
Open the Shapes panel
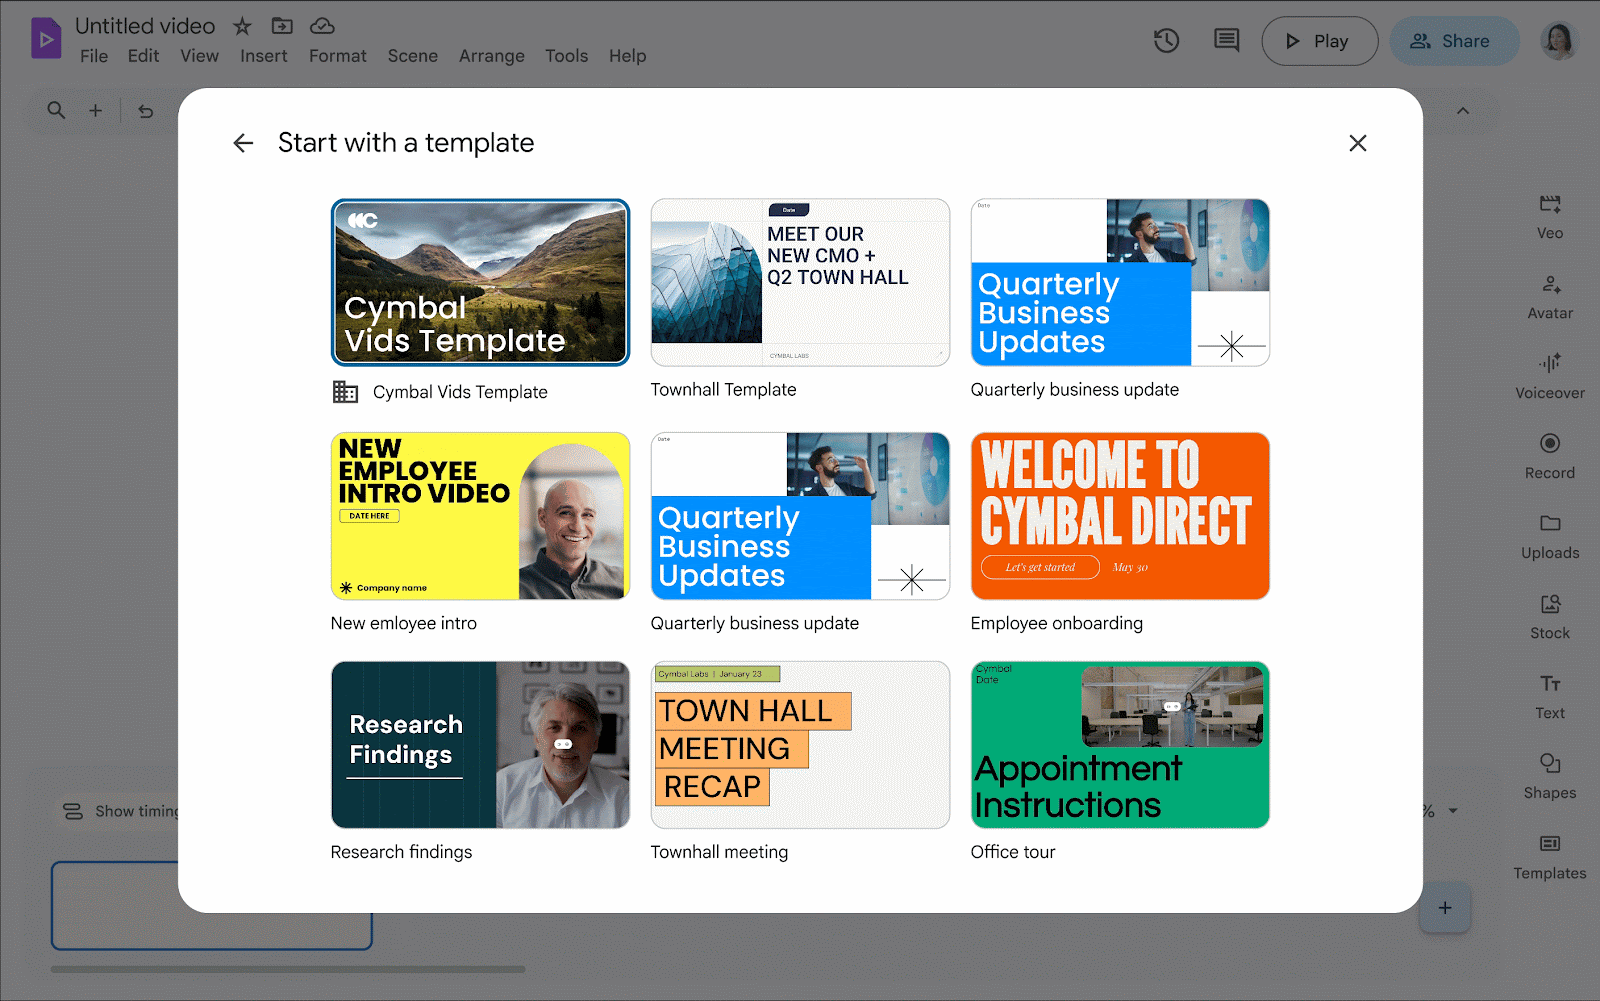[x=1549, y=776]
